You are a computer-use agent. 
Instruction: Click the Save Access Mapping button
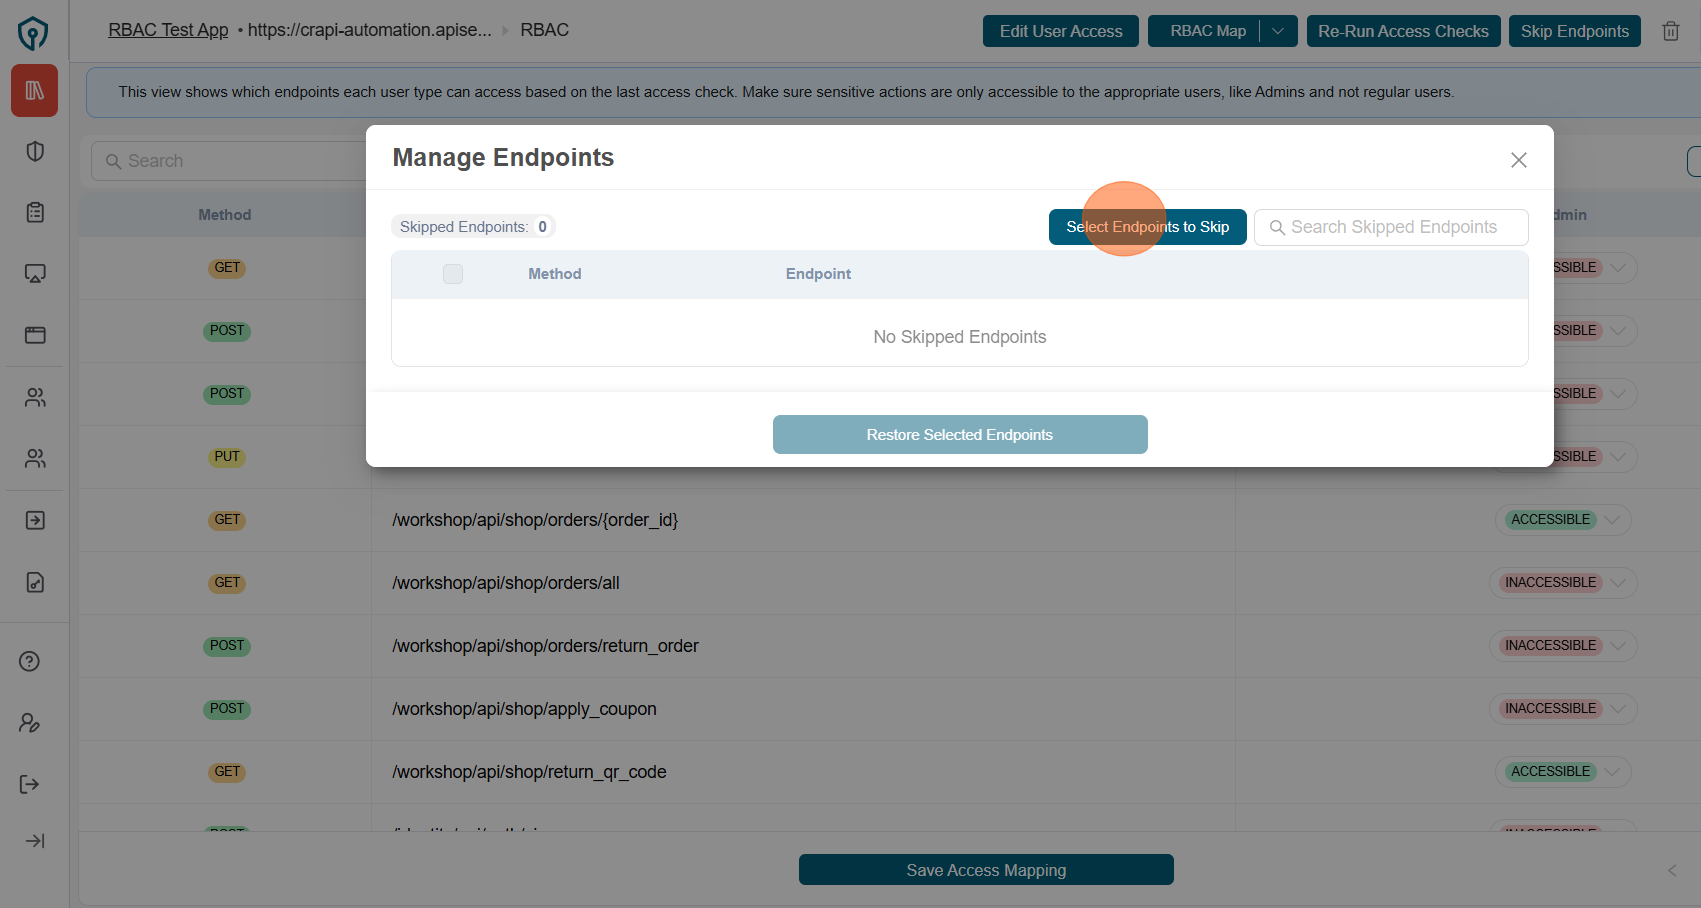[985, 870]
